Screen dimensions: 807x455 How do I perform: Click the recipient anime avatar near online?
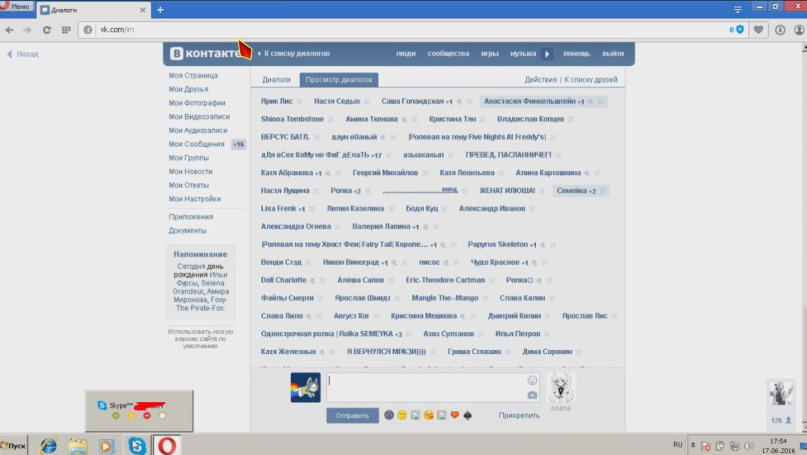560,387
